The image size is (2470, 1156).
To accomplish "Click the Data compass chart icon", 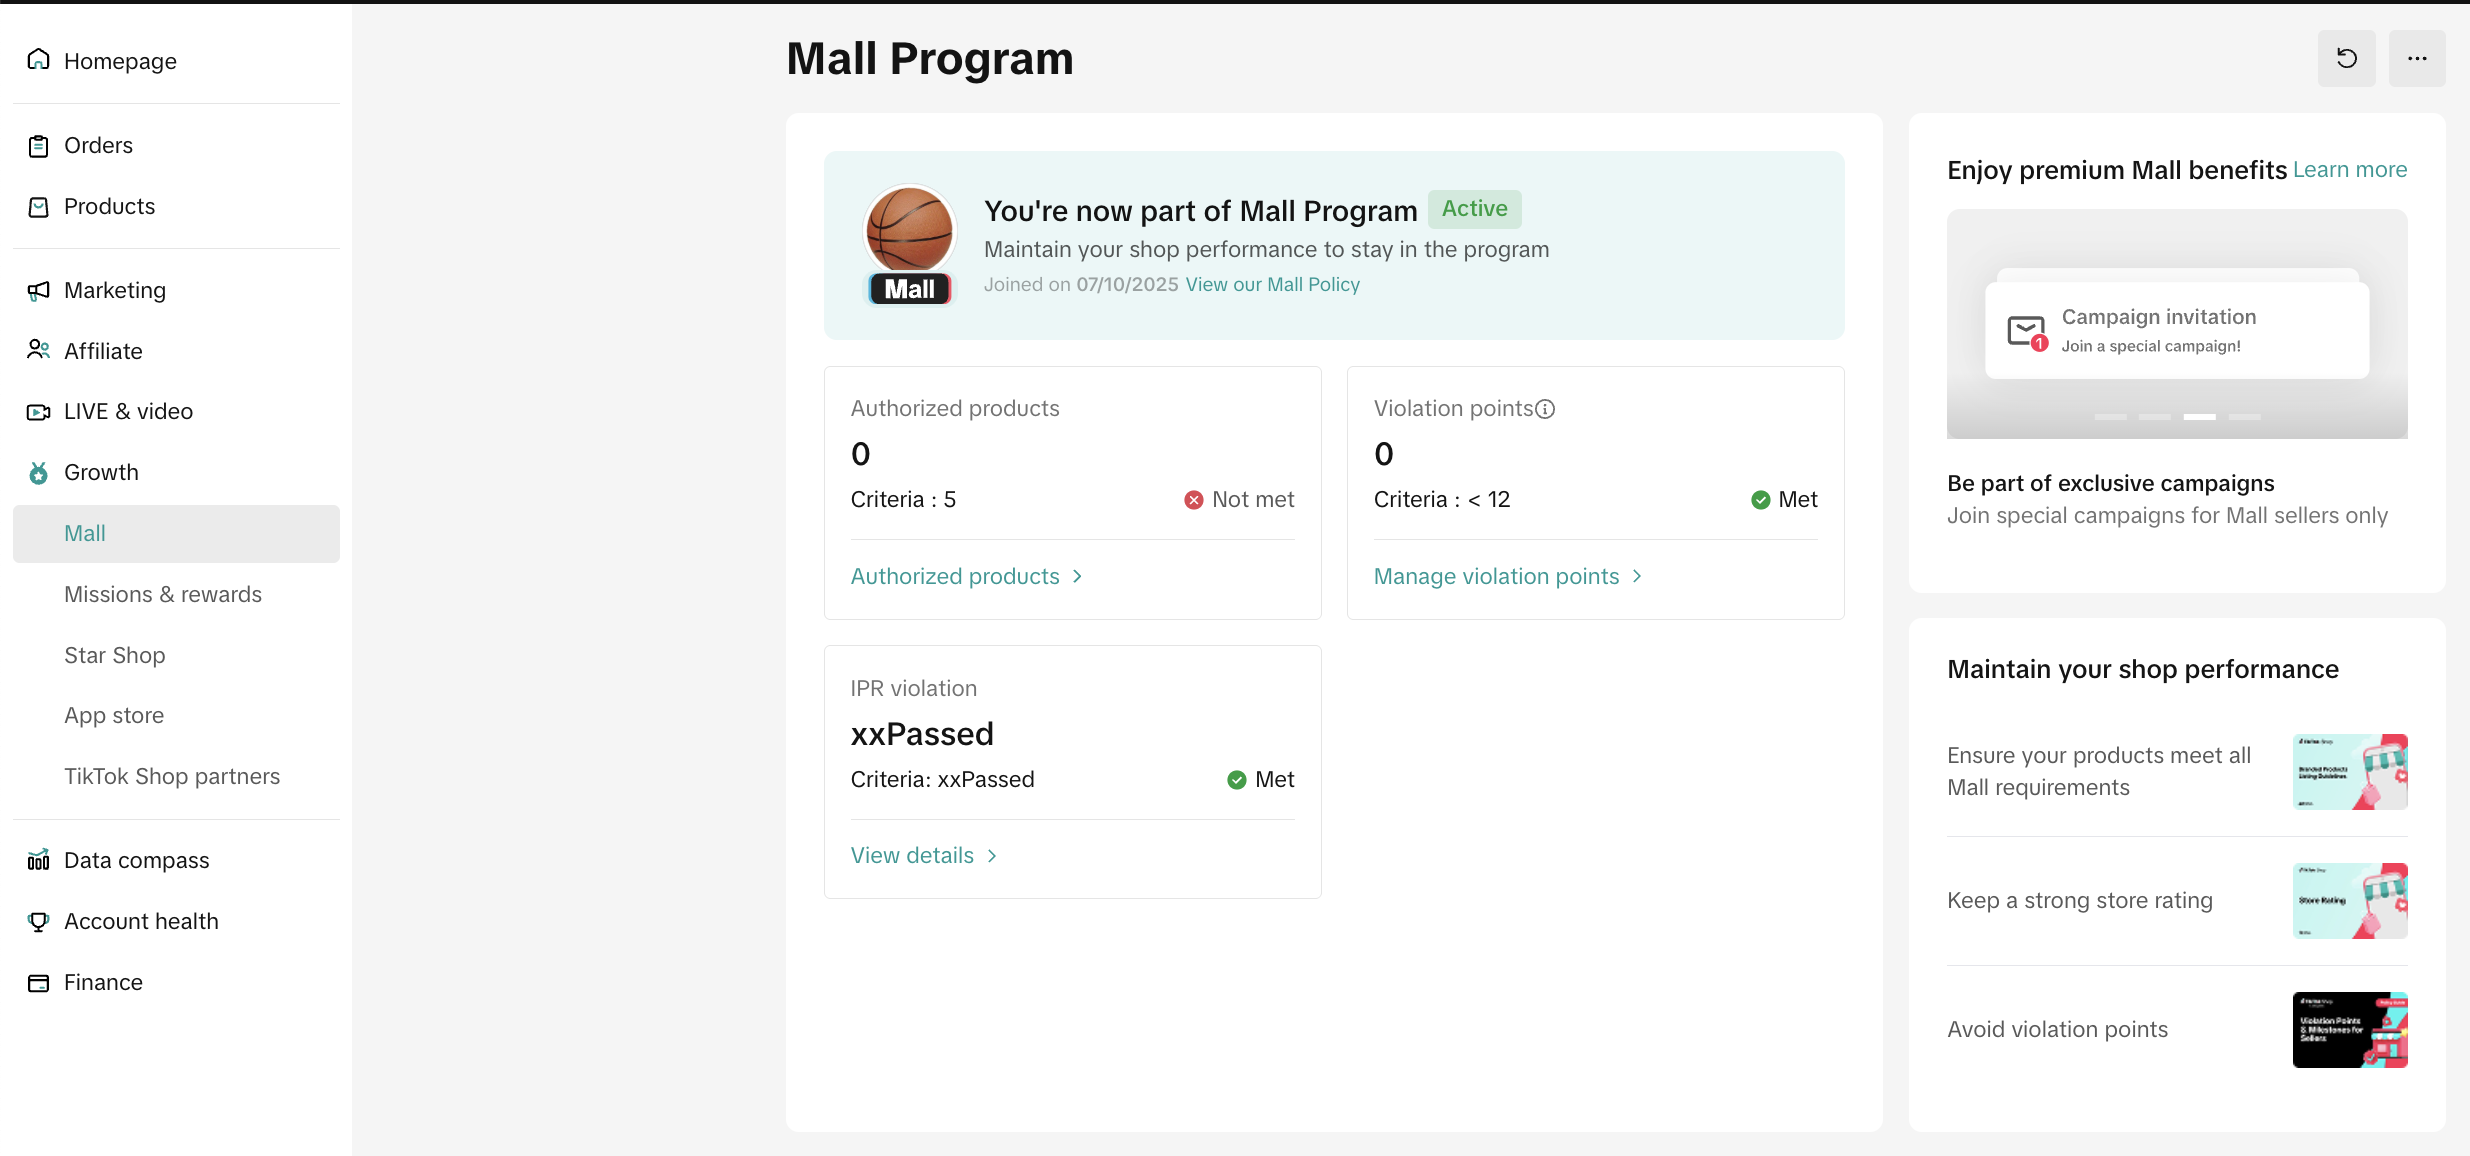I will coord(39,860).
